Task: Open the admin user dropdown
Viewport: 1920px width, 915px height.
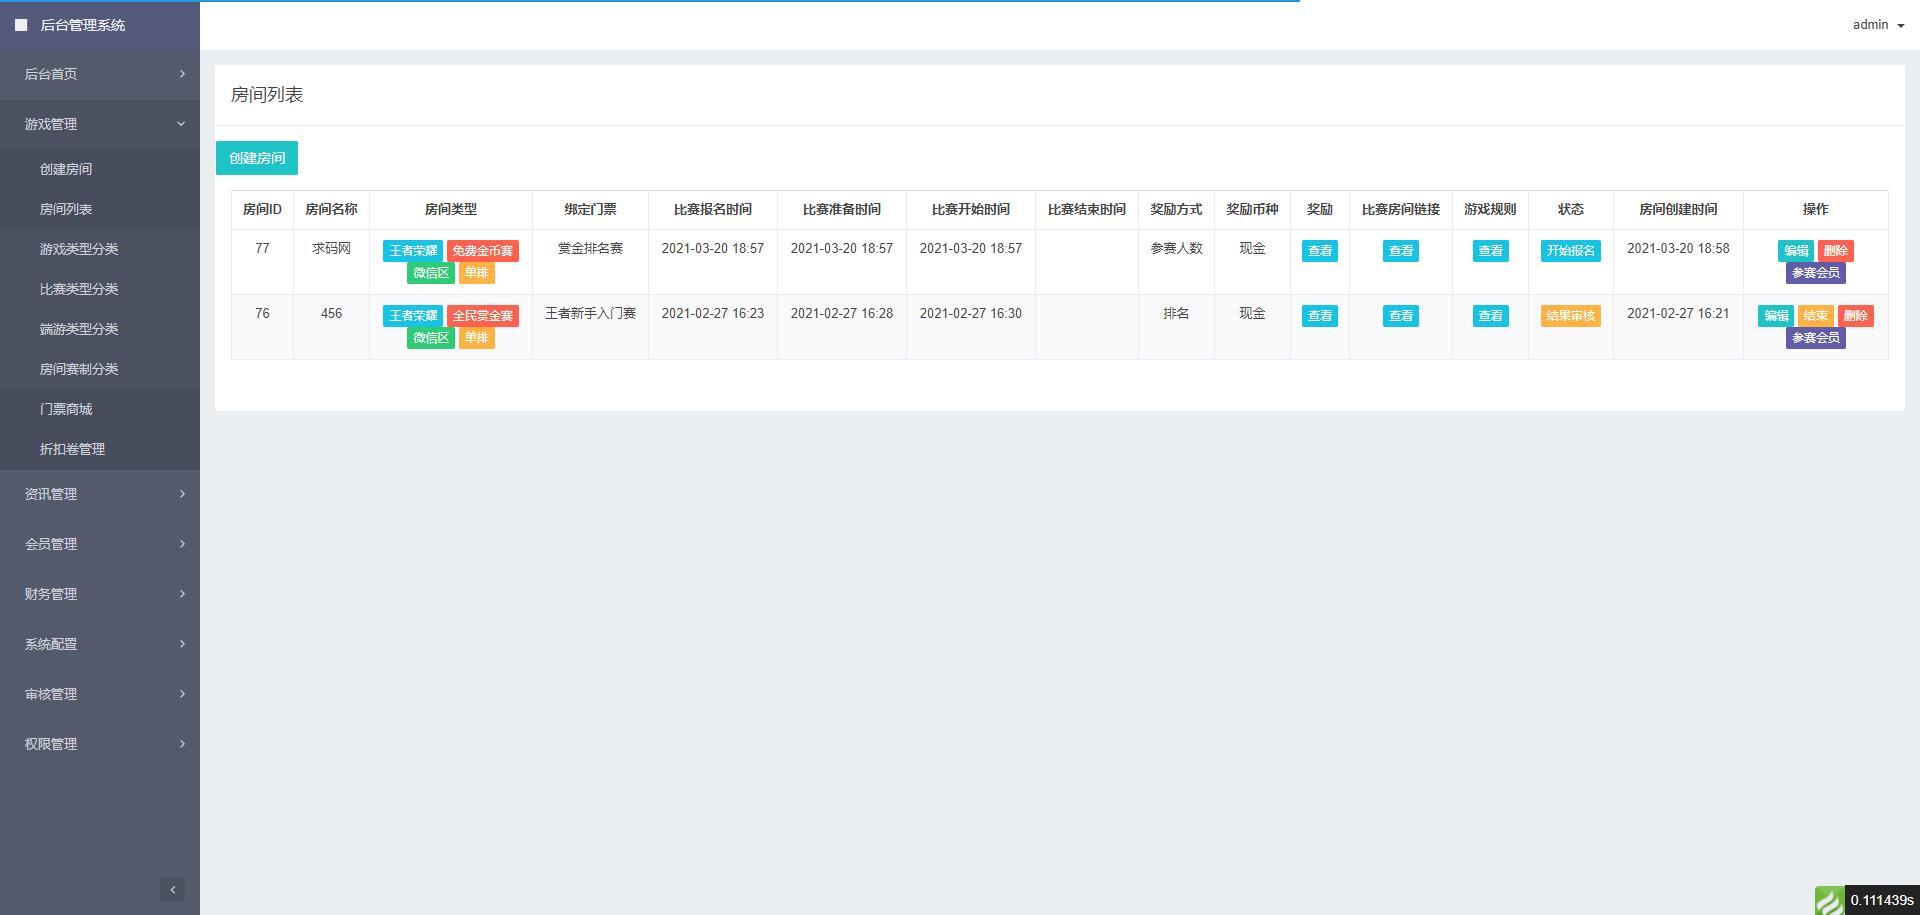Action: click(x=1877, y=25)
